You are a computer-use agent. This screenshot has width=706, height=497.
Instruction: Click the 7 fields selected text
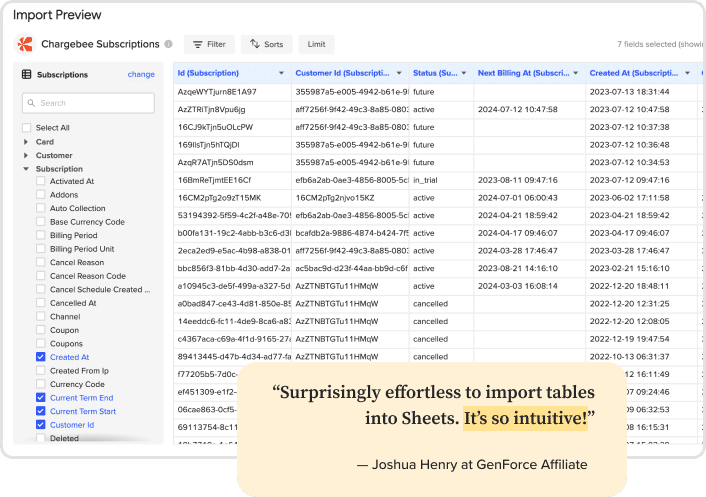(x=659, y=44)
